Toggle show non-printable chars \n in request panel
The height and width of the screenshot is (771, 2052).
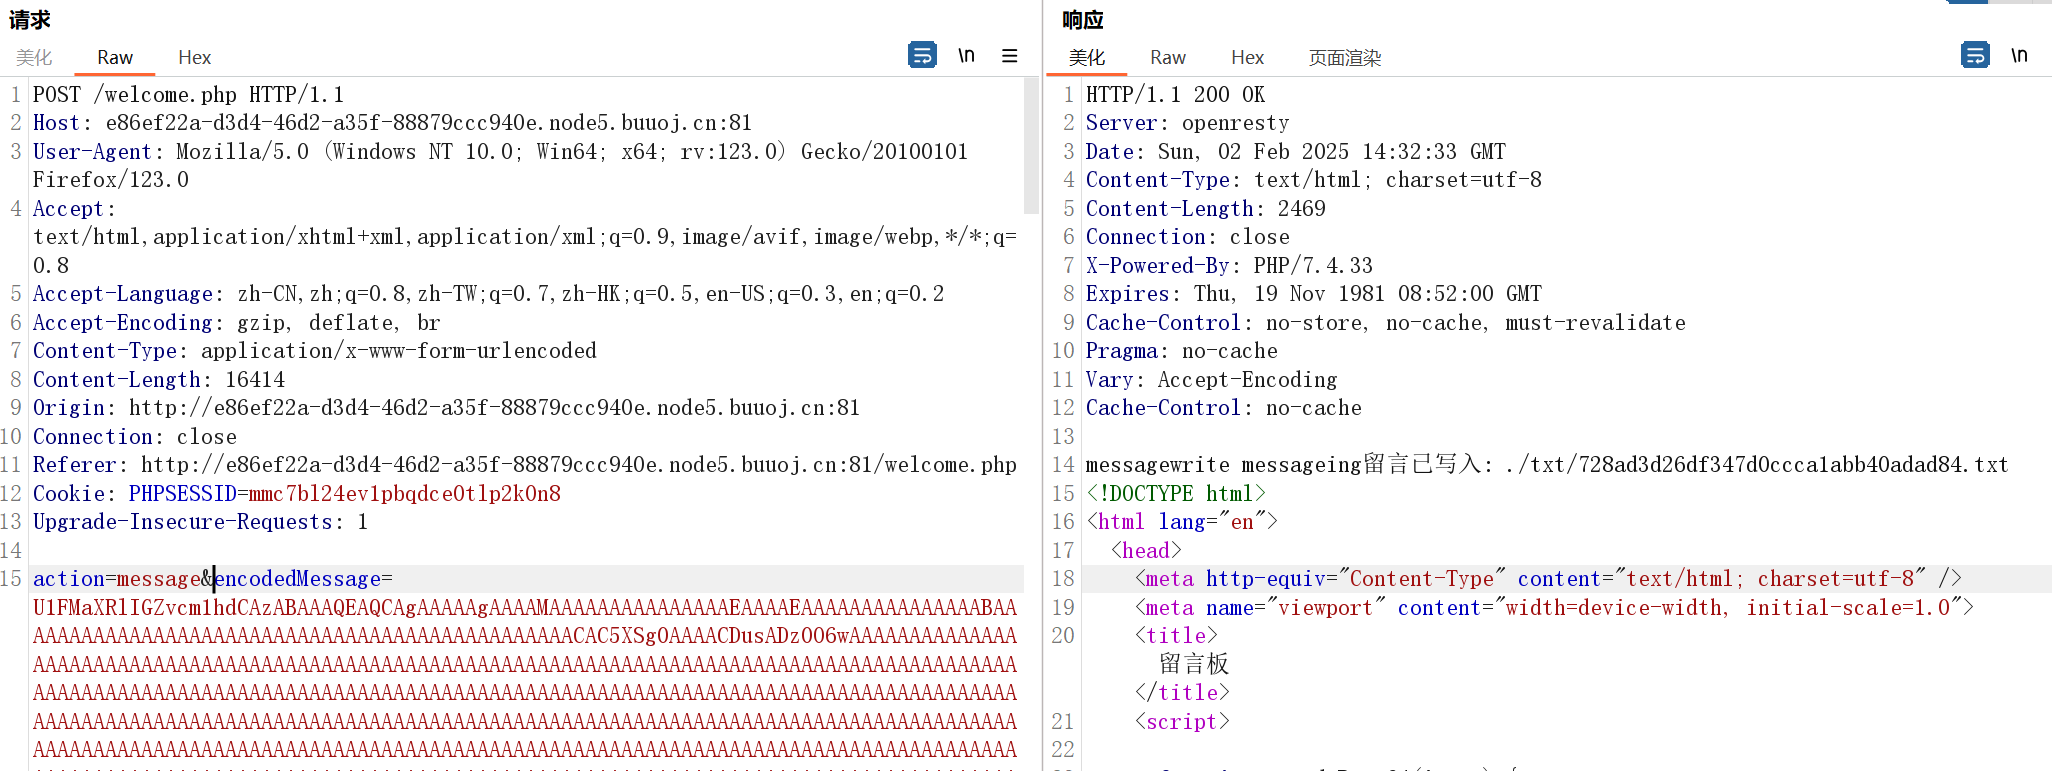pos(966,55)
